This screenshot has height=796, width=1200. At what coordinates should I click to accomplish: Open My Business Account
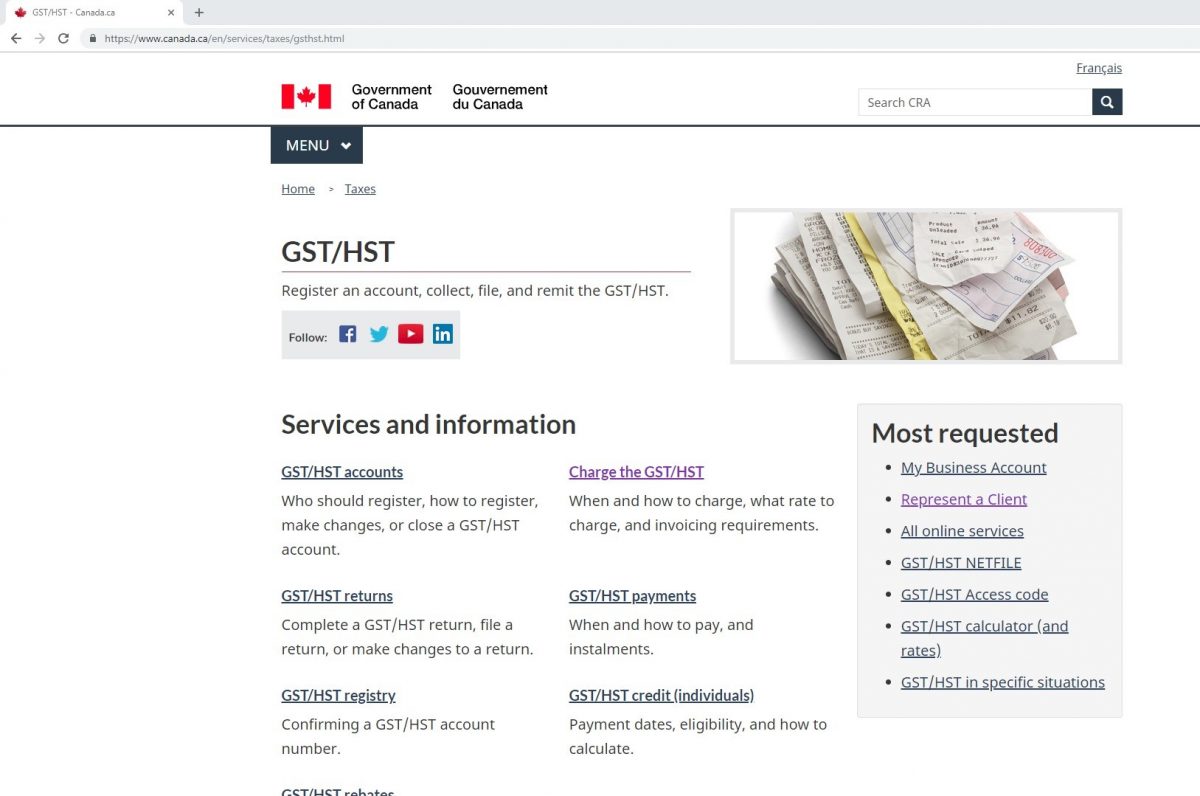click(x=973, y=467)
